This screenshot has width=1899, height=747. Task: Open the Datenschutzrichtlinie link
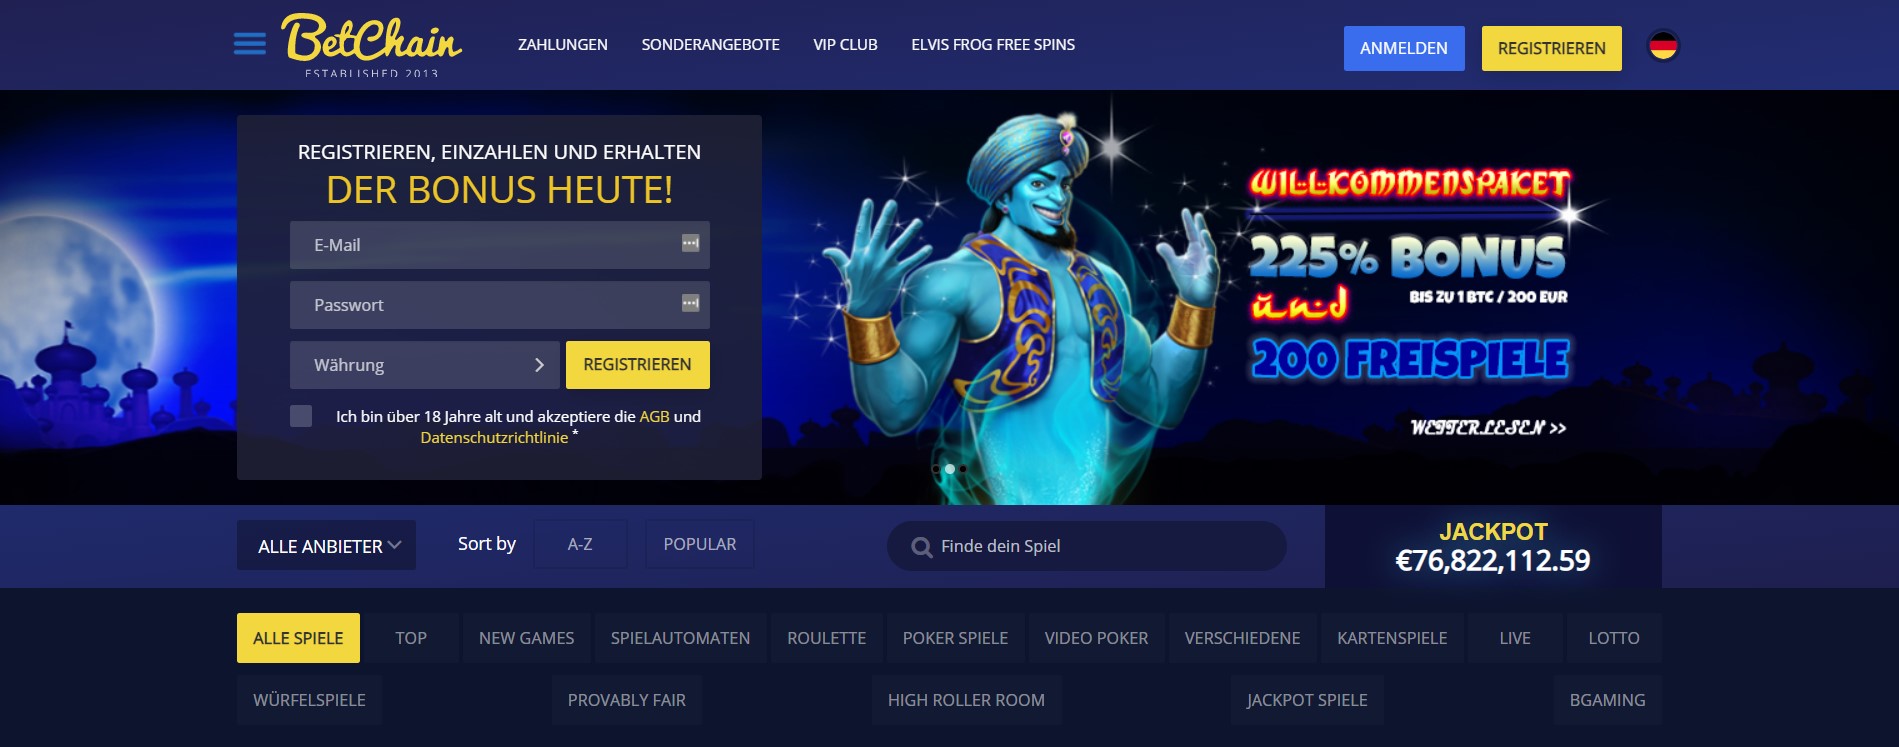[x=494, y=438]
